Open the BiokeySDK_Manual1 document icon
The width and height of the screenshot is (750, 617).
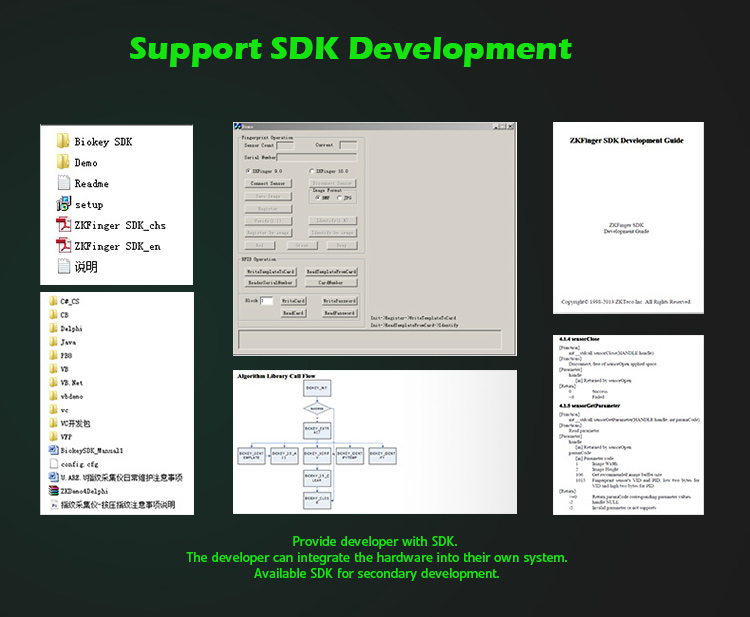coord(54,450)
